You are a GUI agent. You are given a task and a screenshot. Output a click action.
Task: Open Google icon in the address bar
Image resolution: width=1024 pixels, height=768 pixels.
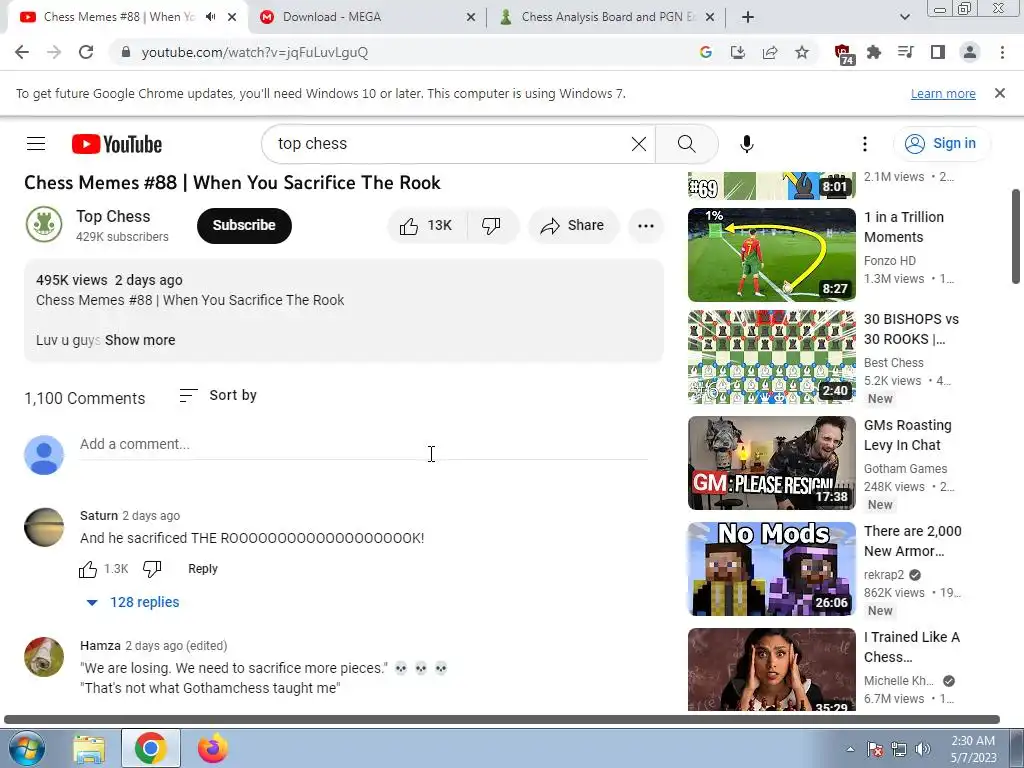(x=705, y=52)
